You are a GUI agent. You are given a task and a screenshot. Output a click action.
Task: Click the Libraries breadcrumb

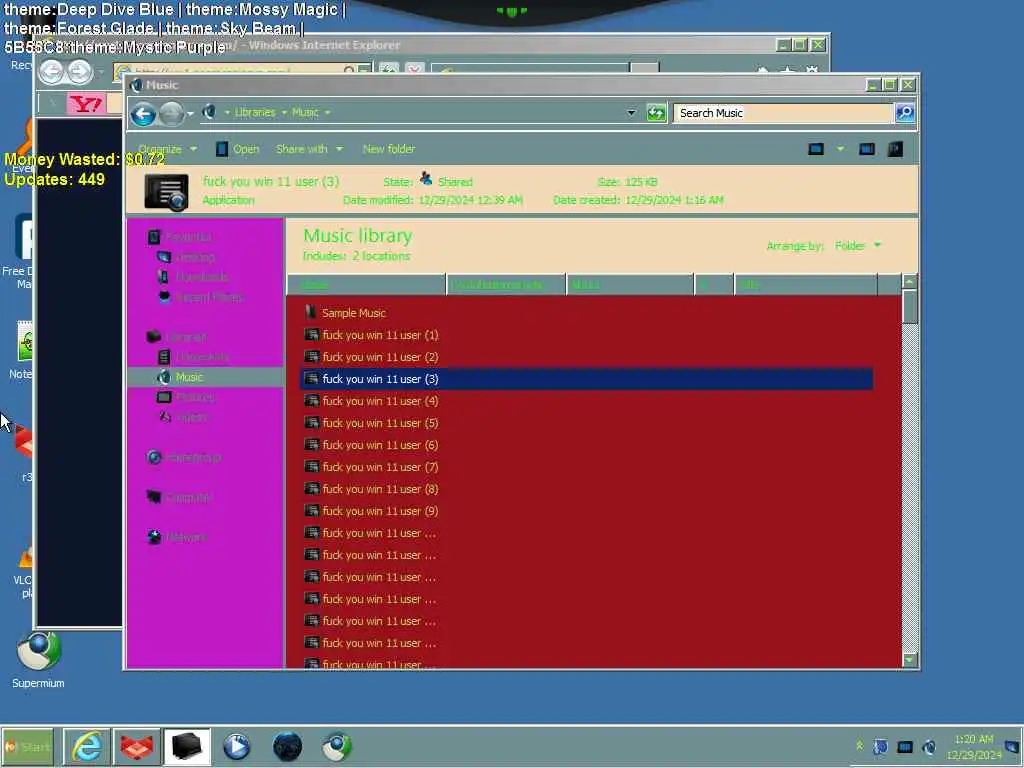255,112
